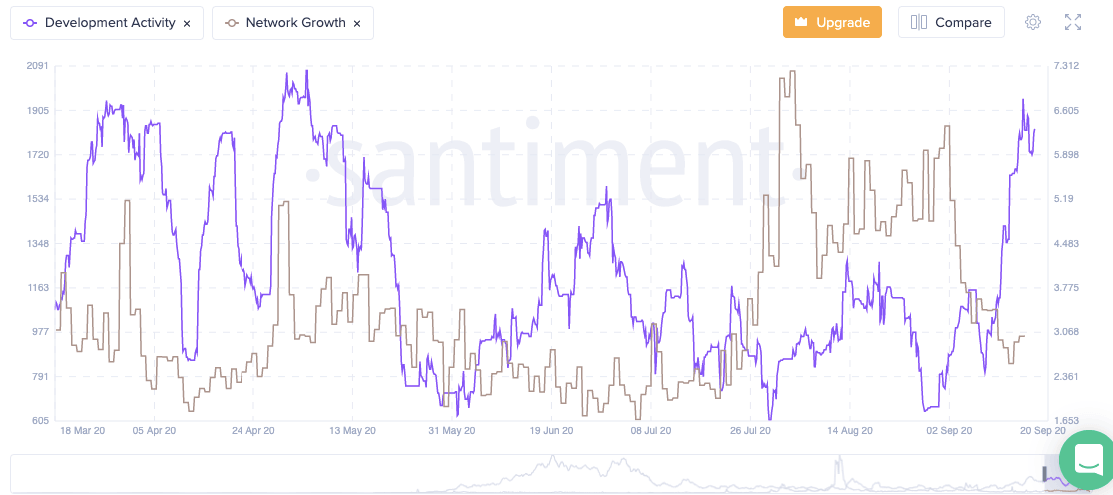Click the 2091 left axis label
1113x495 pixels.
coord(37,66)
